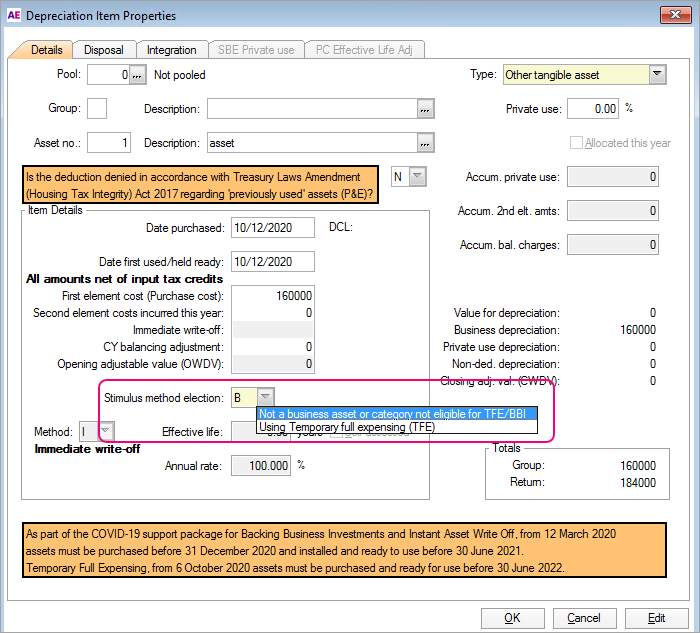Choose Not a business asset option
The height and width of the screenshot is (633, 700).
pos(397,413)
